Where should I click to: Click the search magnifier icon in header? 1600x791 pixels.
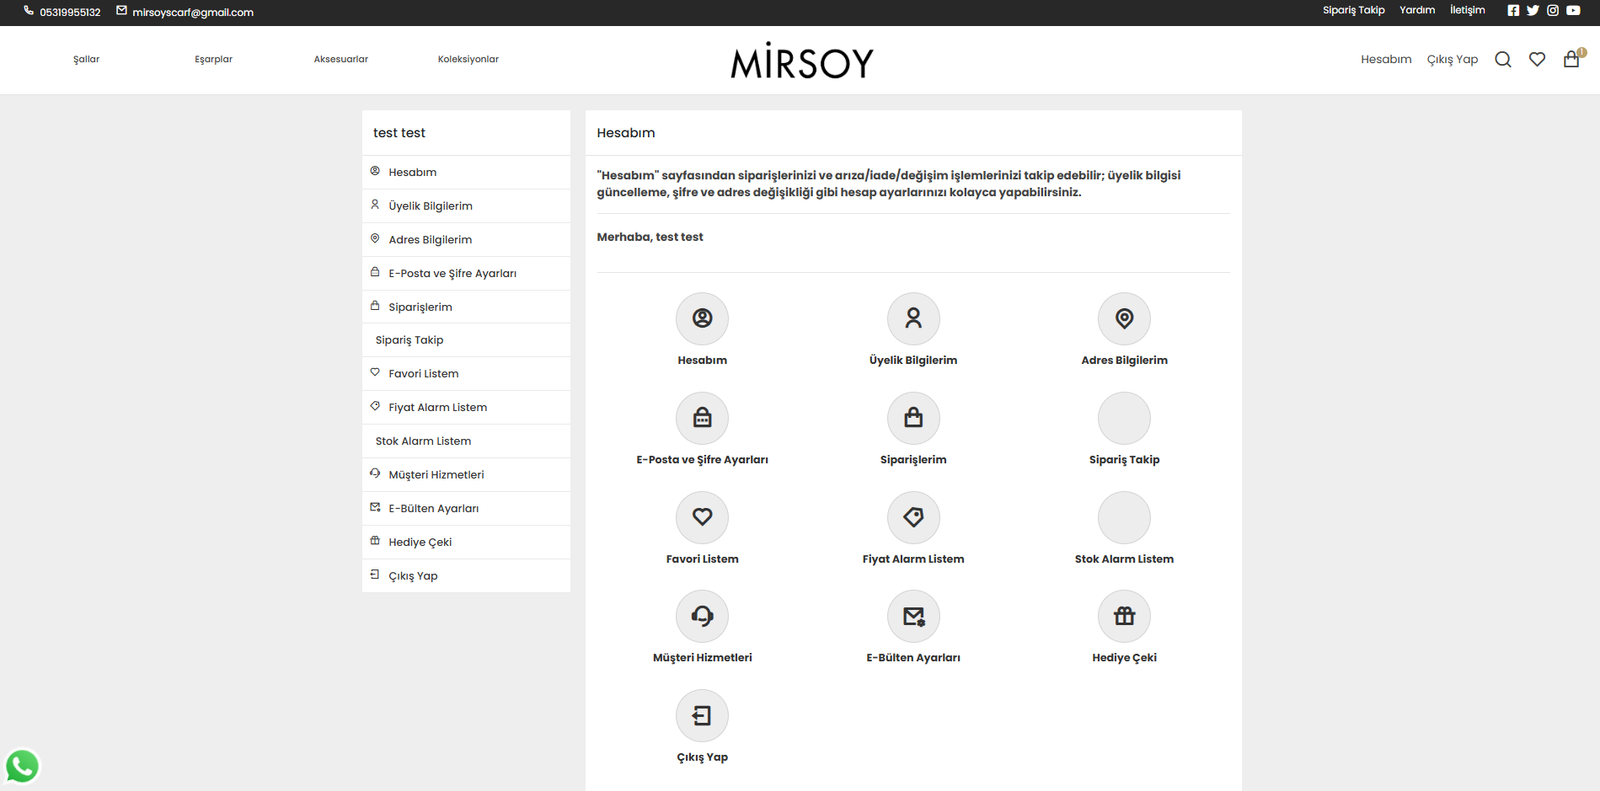(x=1502, y=60)
